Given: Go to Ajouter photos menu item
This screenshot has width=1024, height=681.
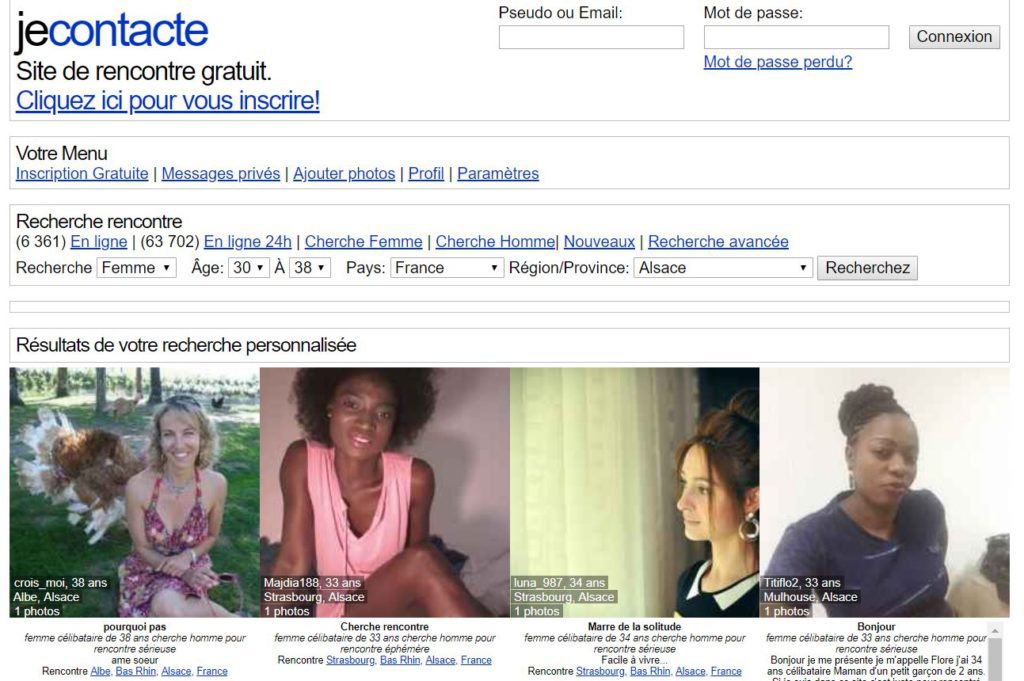Looking at the screenshot, I should coord(344,174).
